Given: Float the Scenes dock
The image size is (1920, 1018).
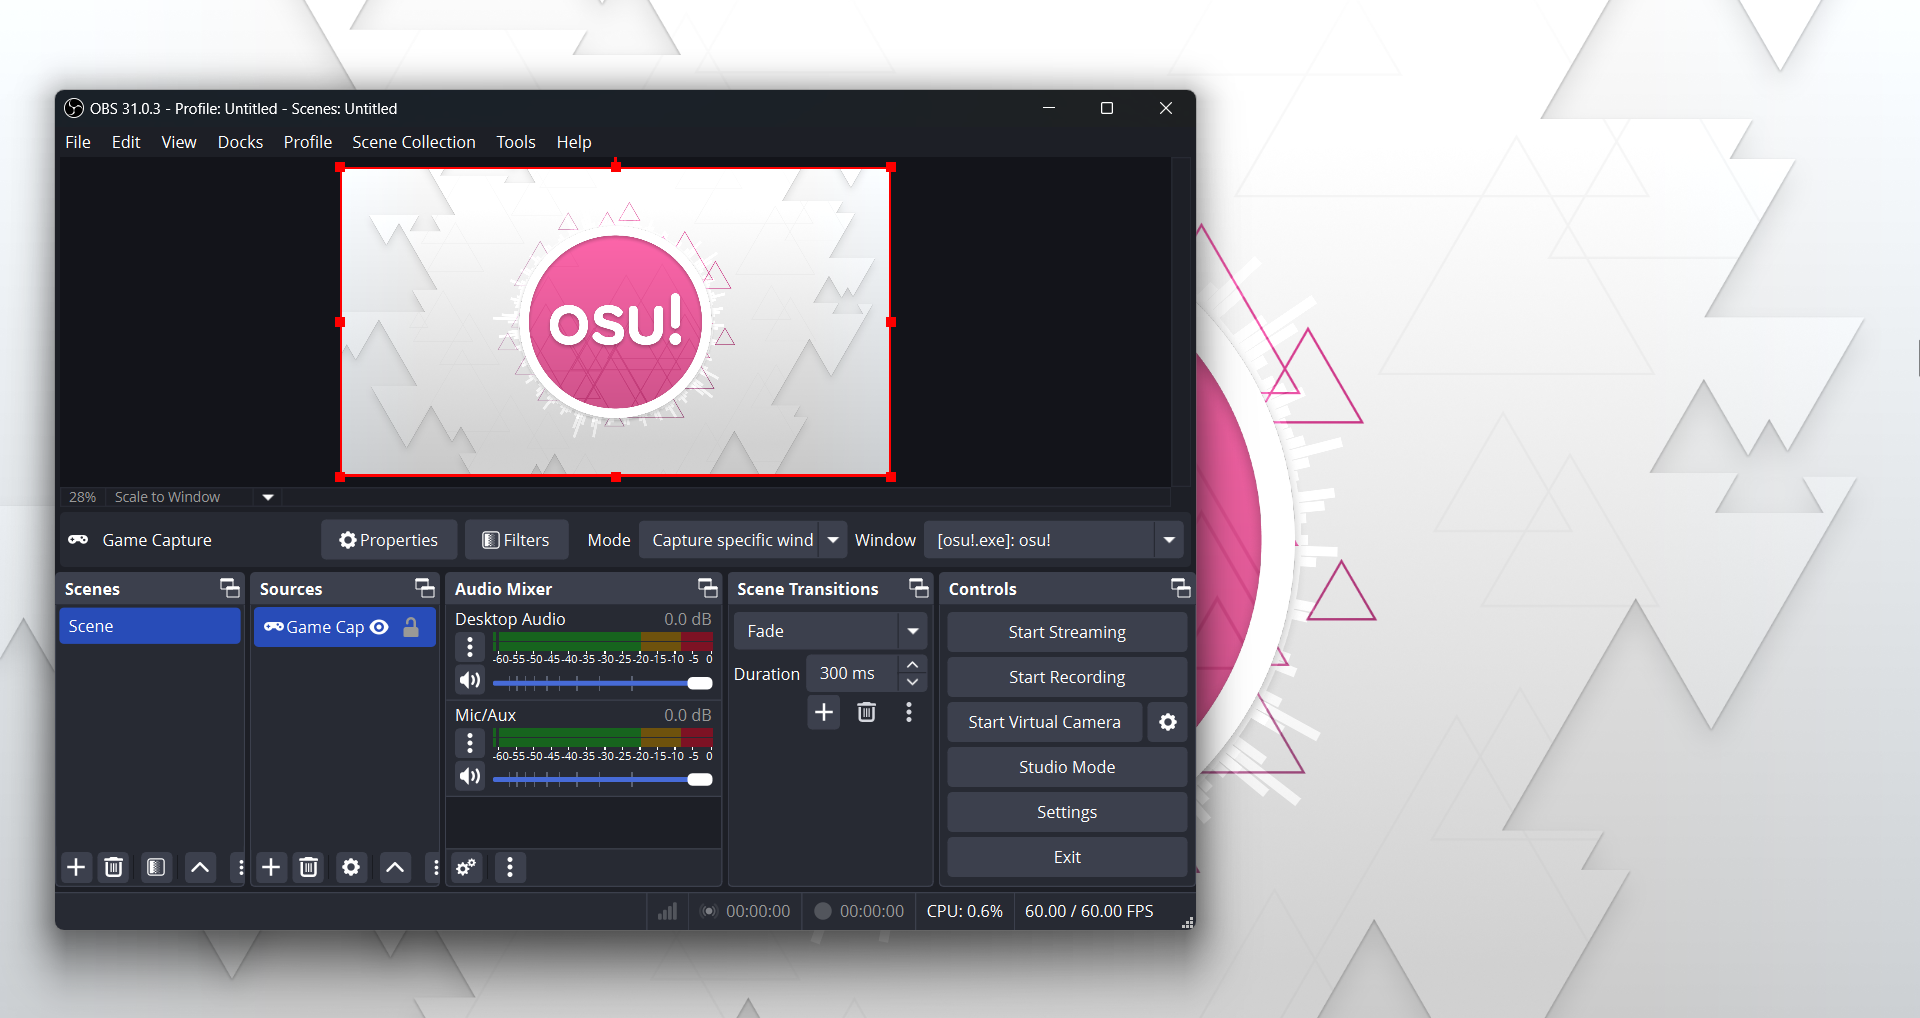Looking at the screenshot, I should [x=230, y=588].
